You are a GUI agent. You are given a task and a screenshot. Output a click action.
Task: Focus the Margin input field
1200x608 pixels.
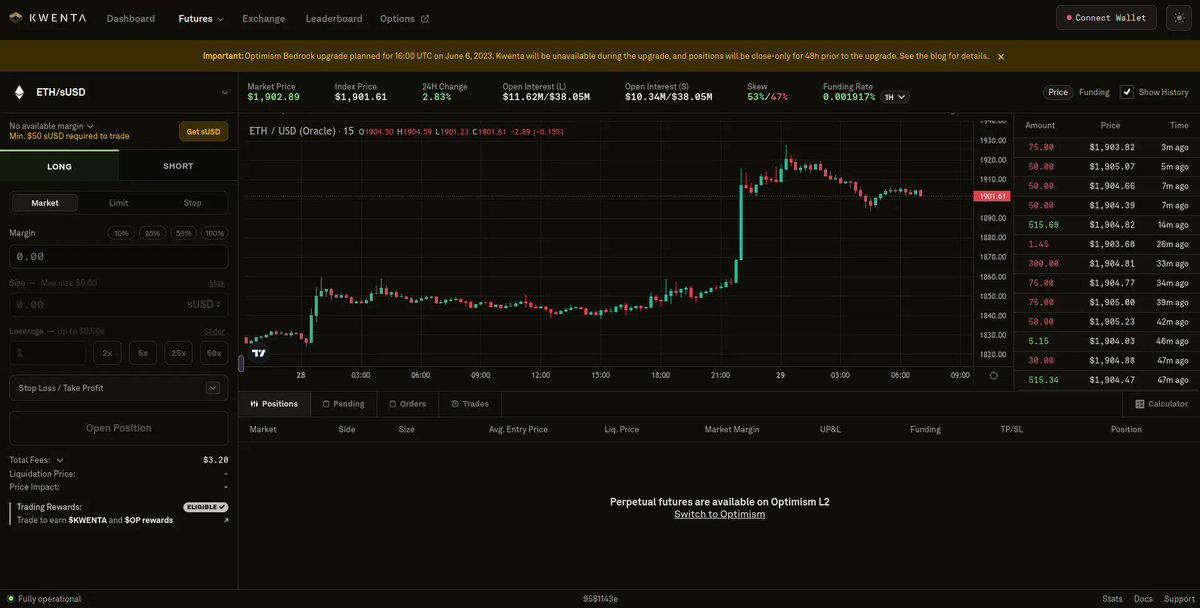click(x=119, y=257)
